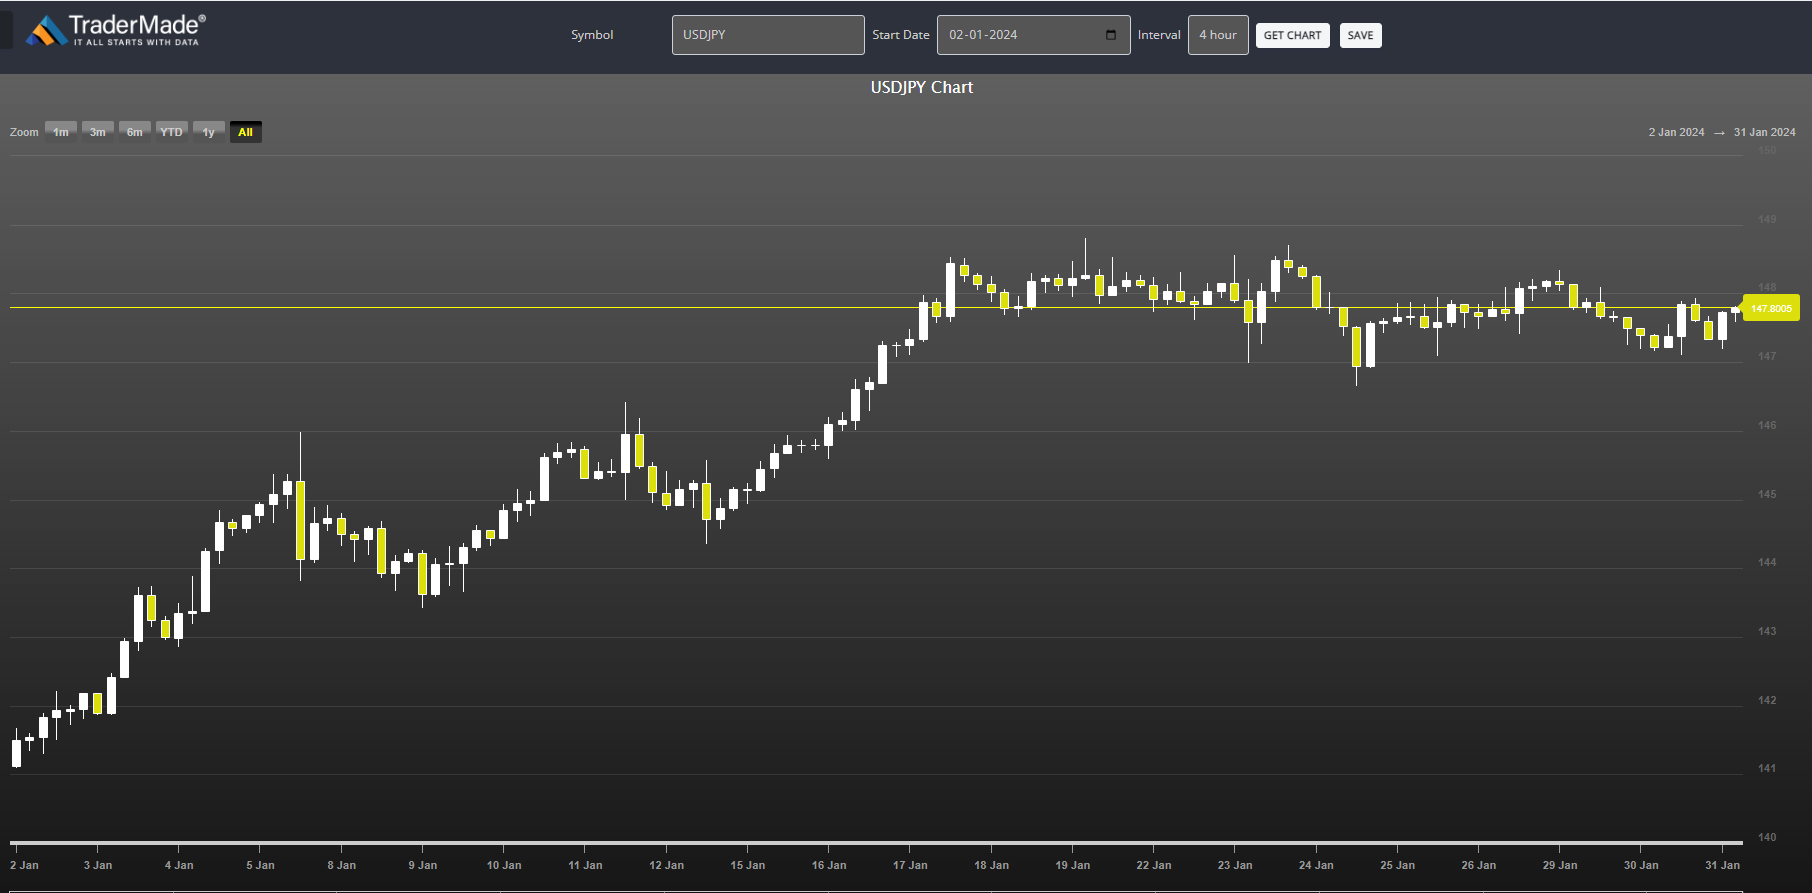Click the 2 Jan 2024 range start date
Viewport: 1812px width, 893px height.
pos(1676,132)
